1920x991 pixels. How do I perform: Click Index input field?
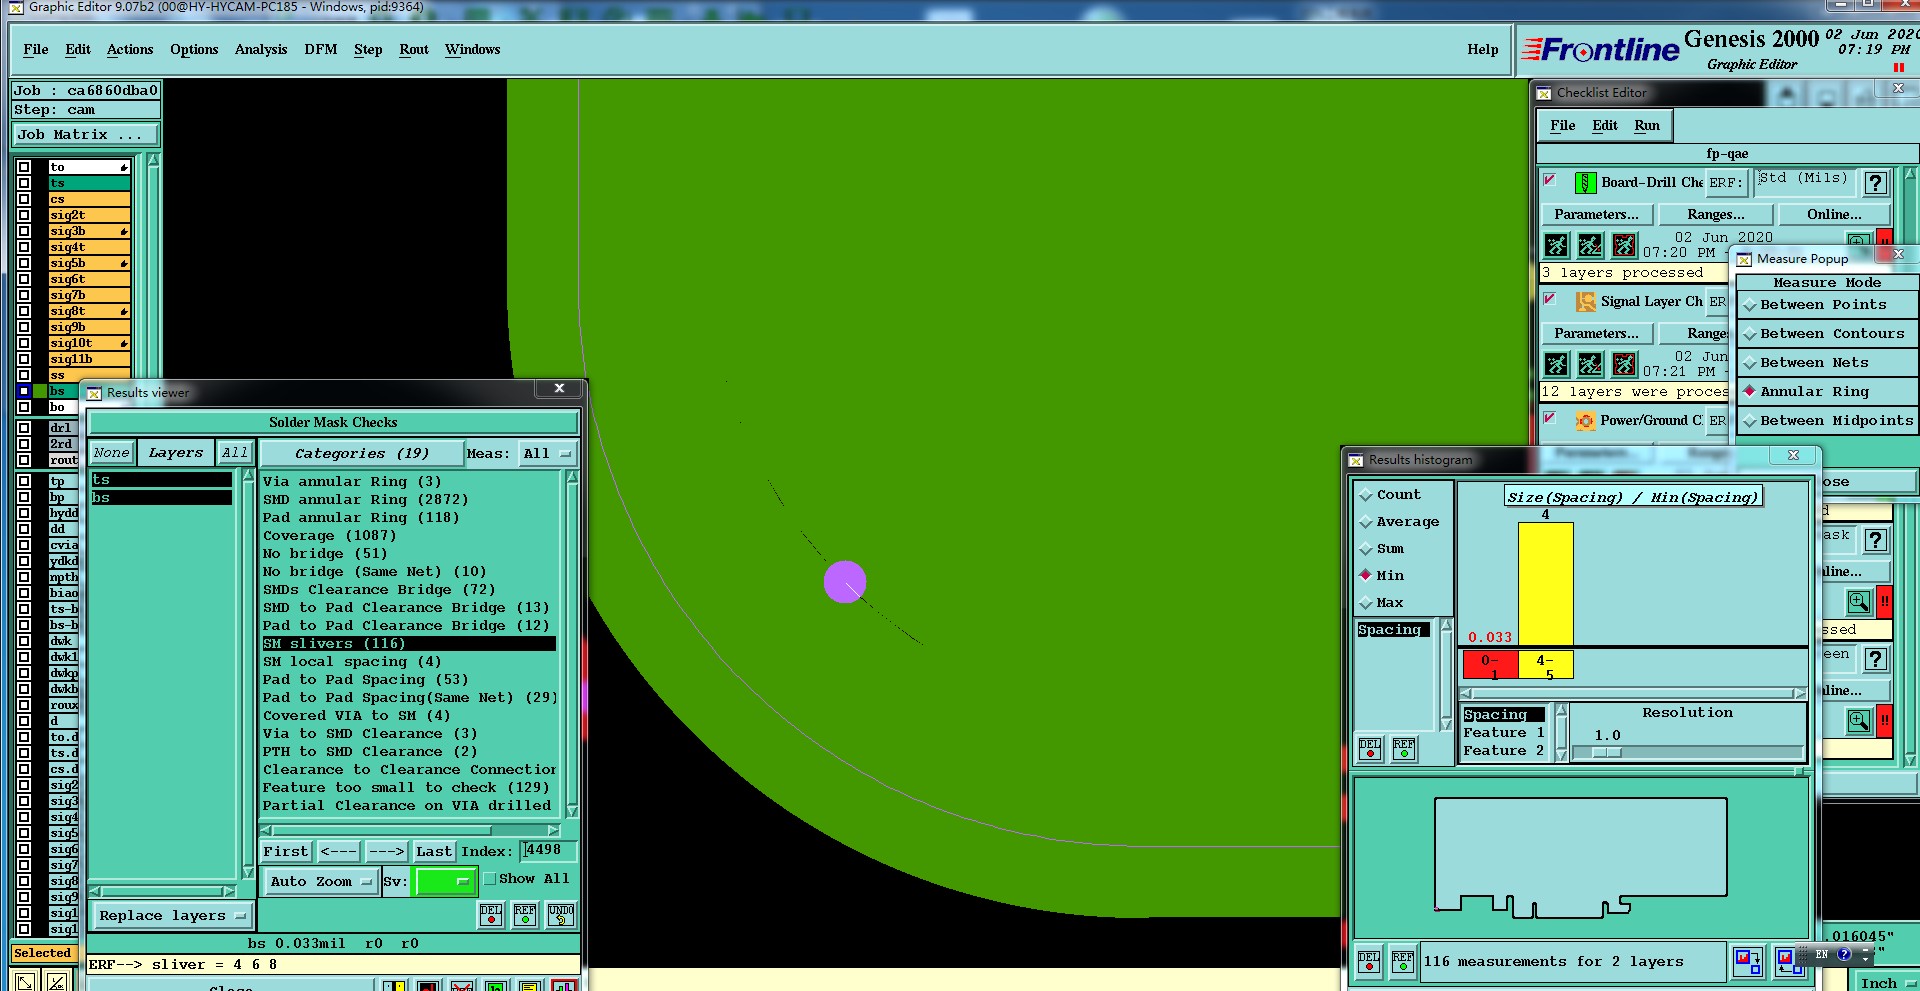coord(550,851)
